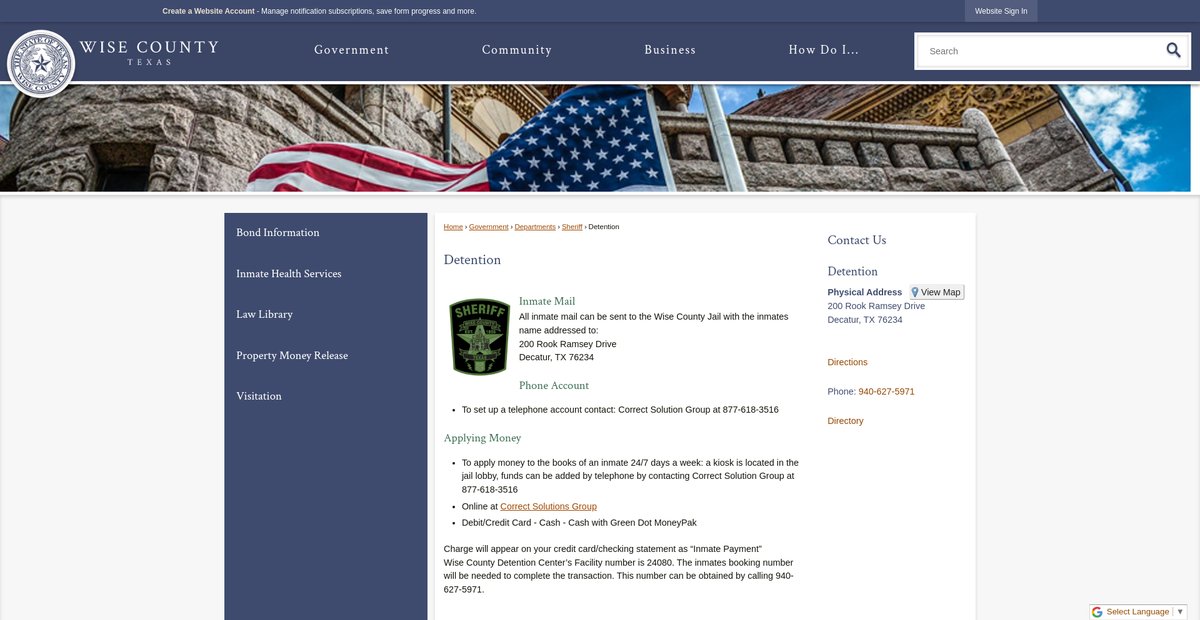Click the Wise County Texas title text
Screen dimensions: 1200x620
coord(149,52)
